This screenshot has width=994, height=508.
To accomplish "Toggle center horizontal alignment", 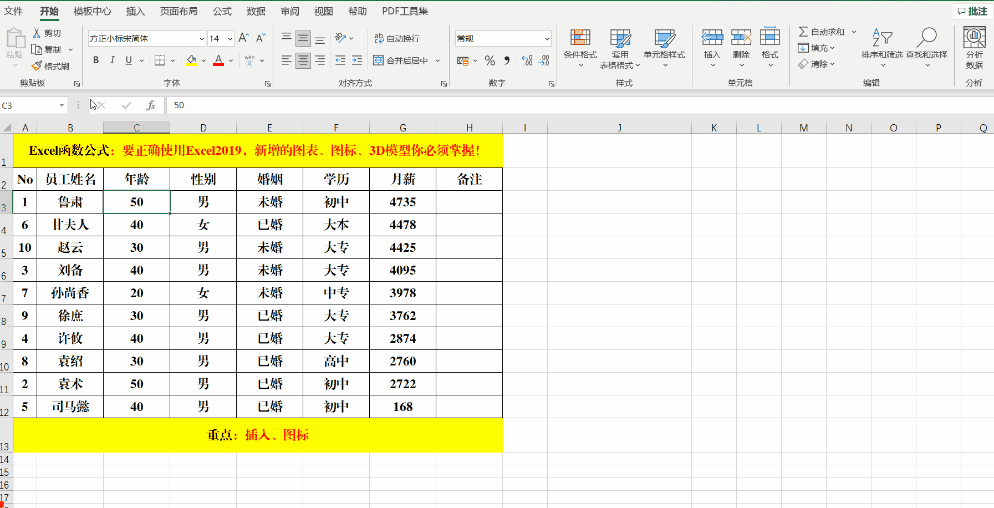I will [303, 60].
